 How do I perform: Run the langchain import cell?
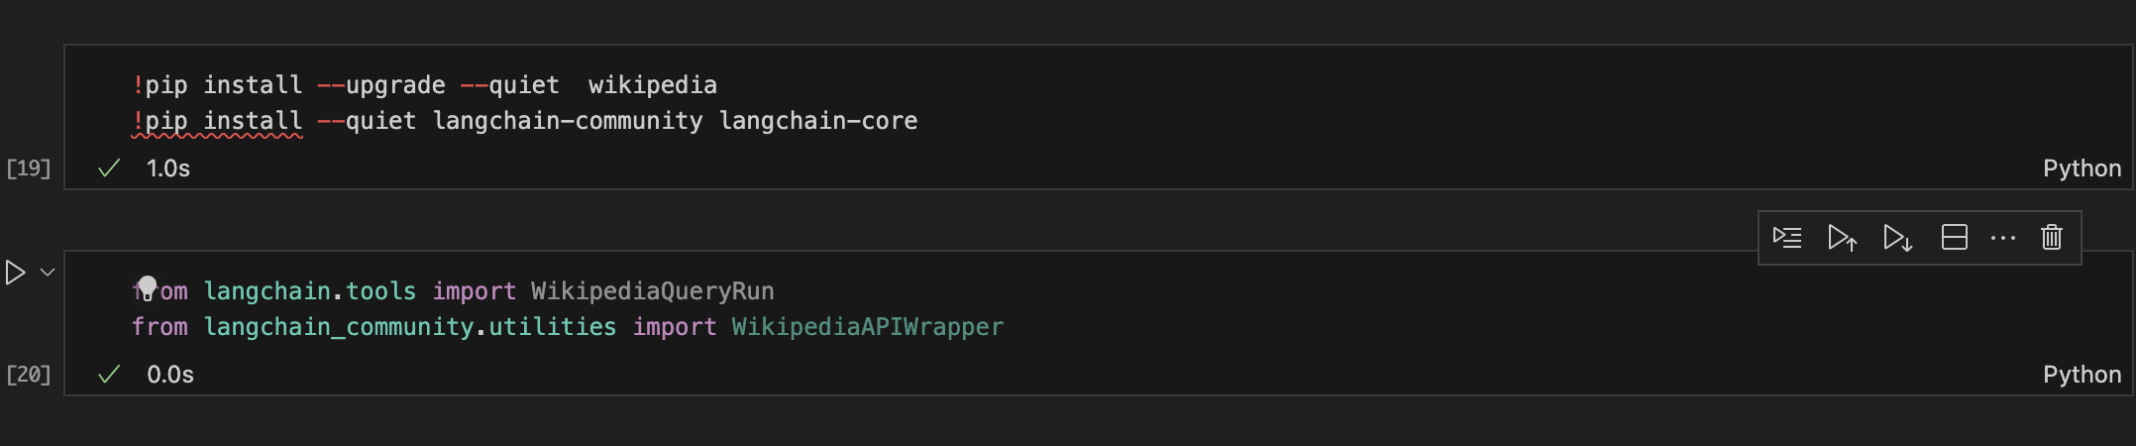point(15,272)
